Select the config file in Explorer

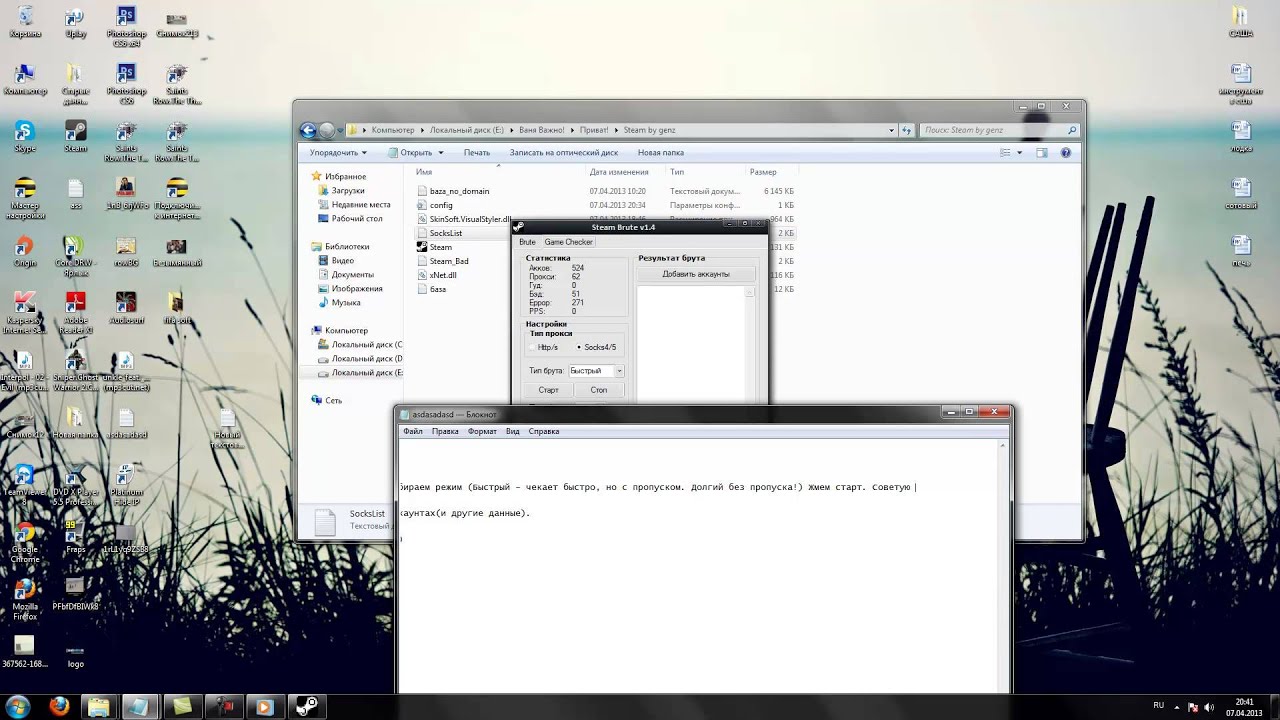441,205
